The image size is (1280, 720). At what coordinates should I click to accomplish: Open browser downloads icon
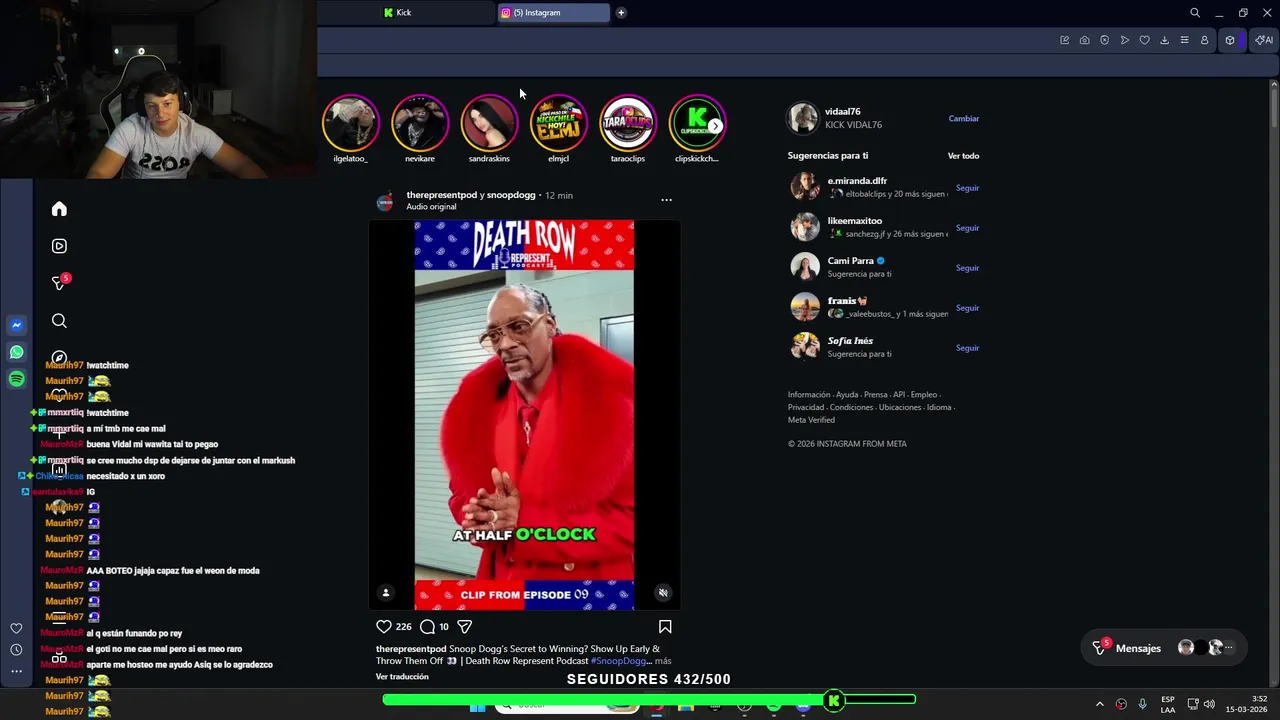[1164, 40]
